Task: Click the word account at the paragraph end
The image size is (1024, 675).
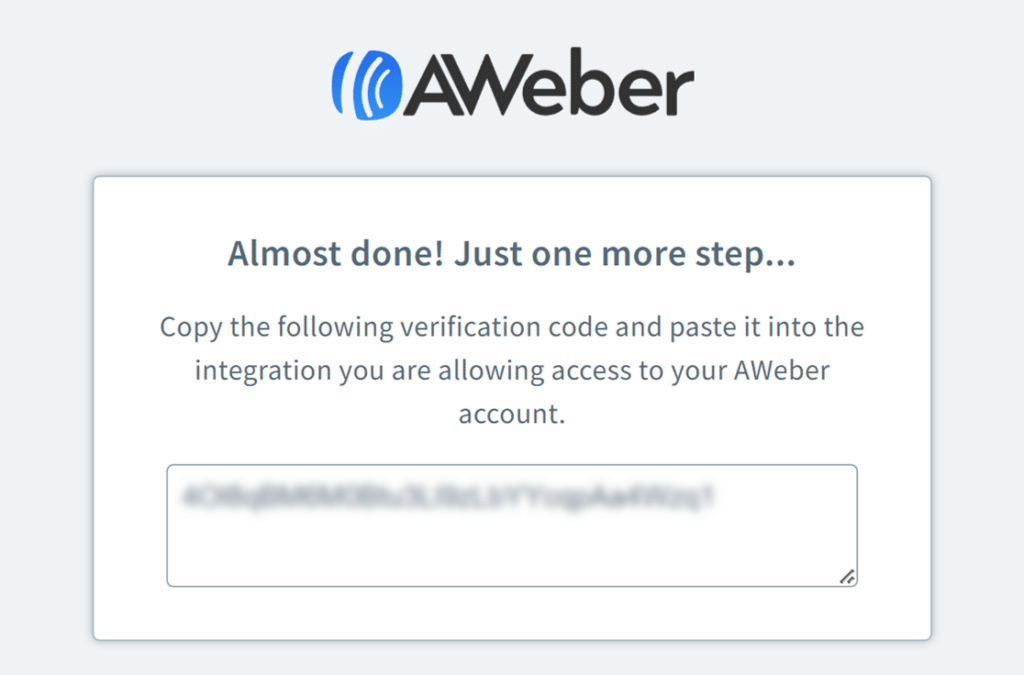Action: point(511,413)
